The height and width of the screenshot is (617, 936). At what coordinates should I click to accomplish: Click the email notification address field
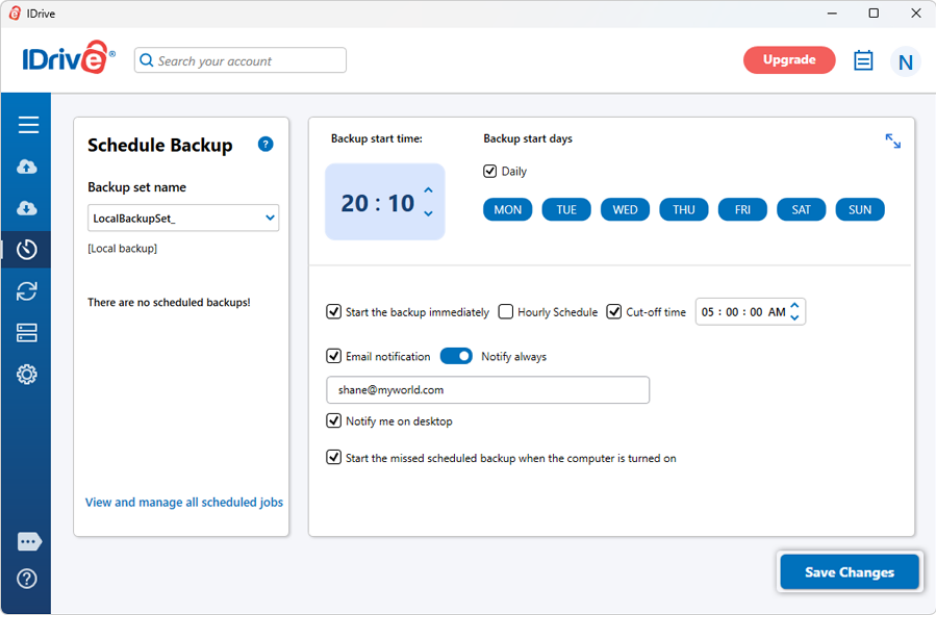click(x=488, y=390)
